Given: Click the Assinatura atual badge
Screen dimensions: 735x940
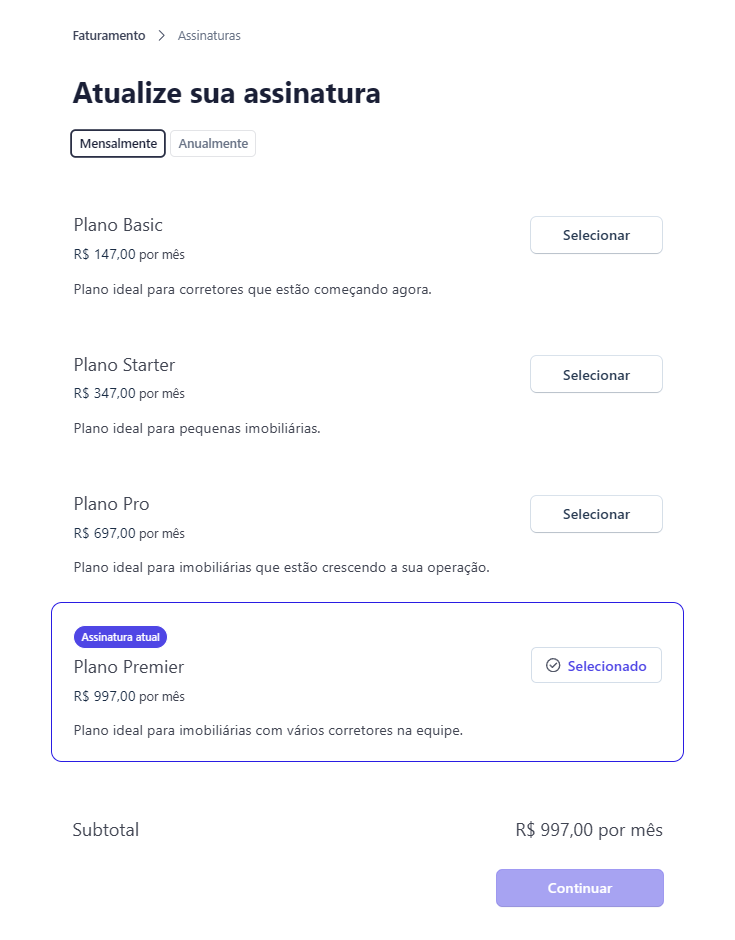Looking at the screenshot, I should point(120,637).
